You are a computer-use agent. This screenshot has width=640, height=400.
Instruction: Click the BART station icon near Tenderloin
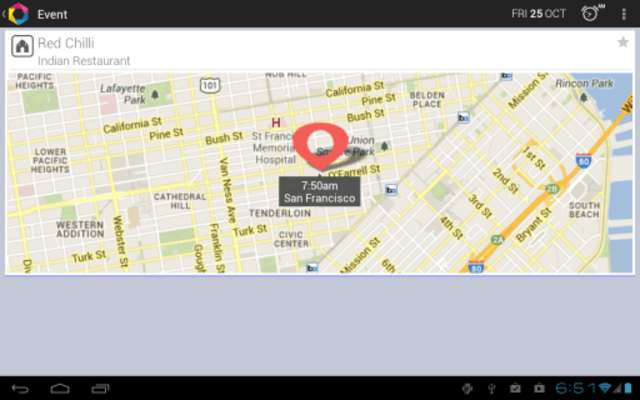pyautogui.click(x=391, y=189)
